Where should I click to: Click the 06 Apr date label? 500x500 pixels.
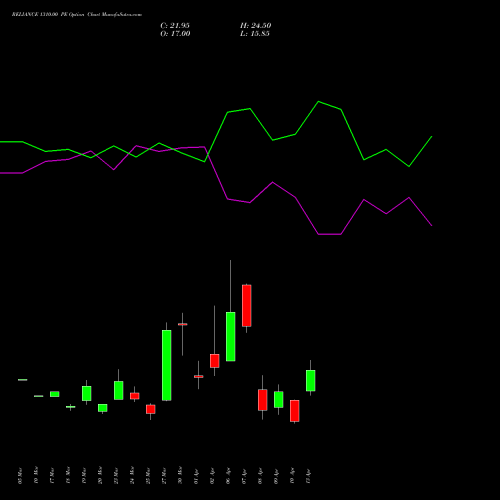[x=228, y=476]
